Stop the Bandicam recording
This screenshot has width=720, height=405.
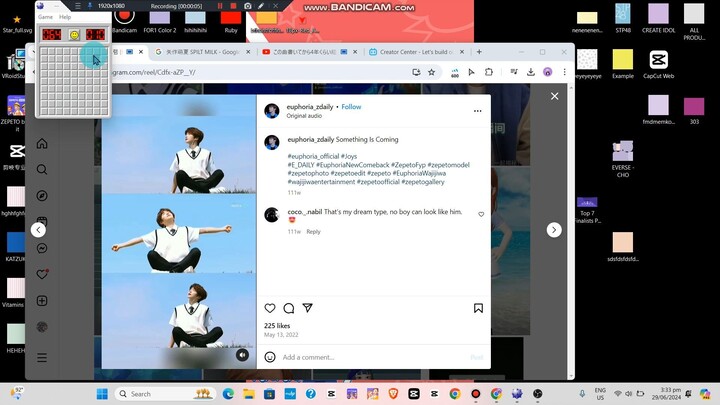tap(233, 6)
